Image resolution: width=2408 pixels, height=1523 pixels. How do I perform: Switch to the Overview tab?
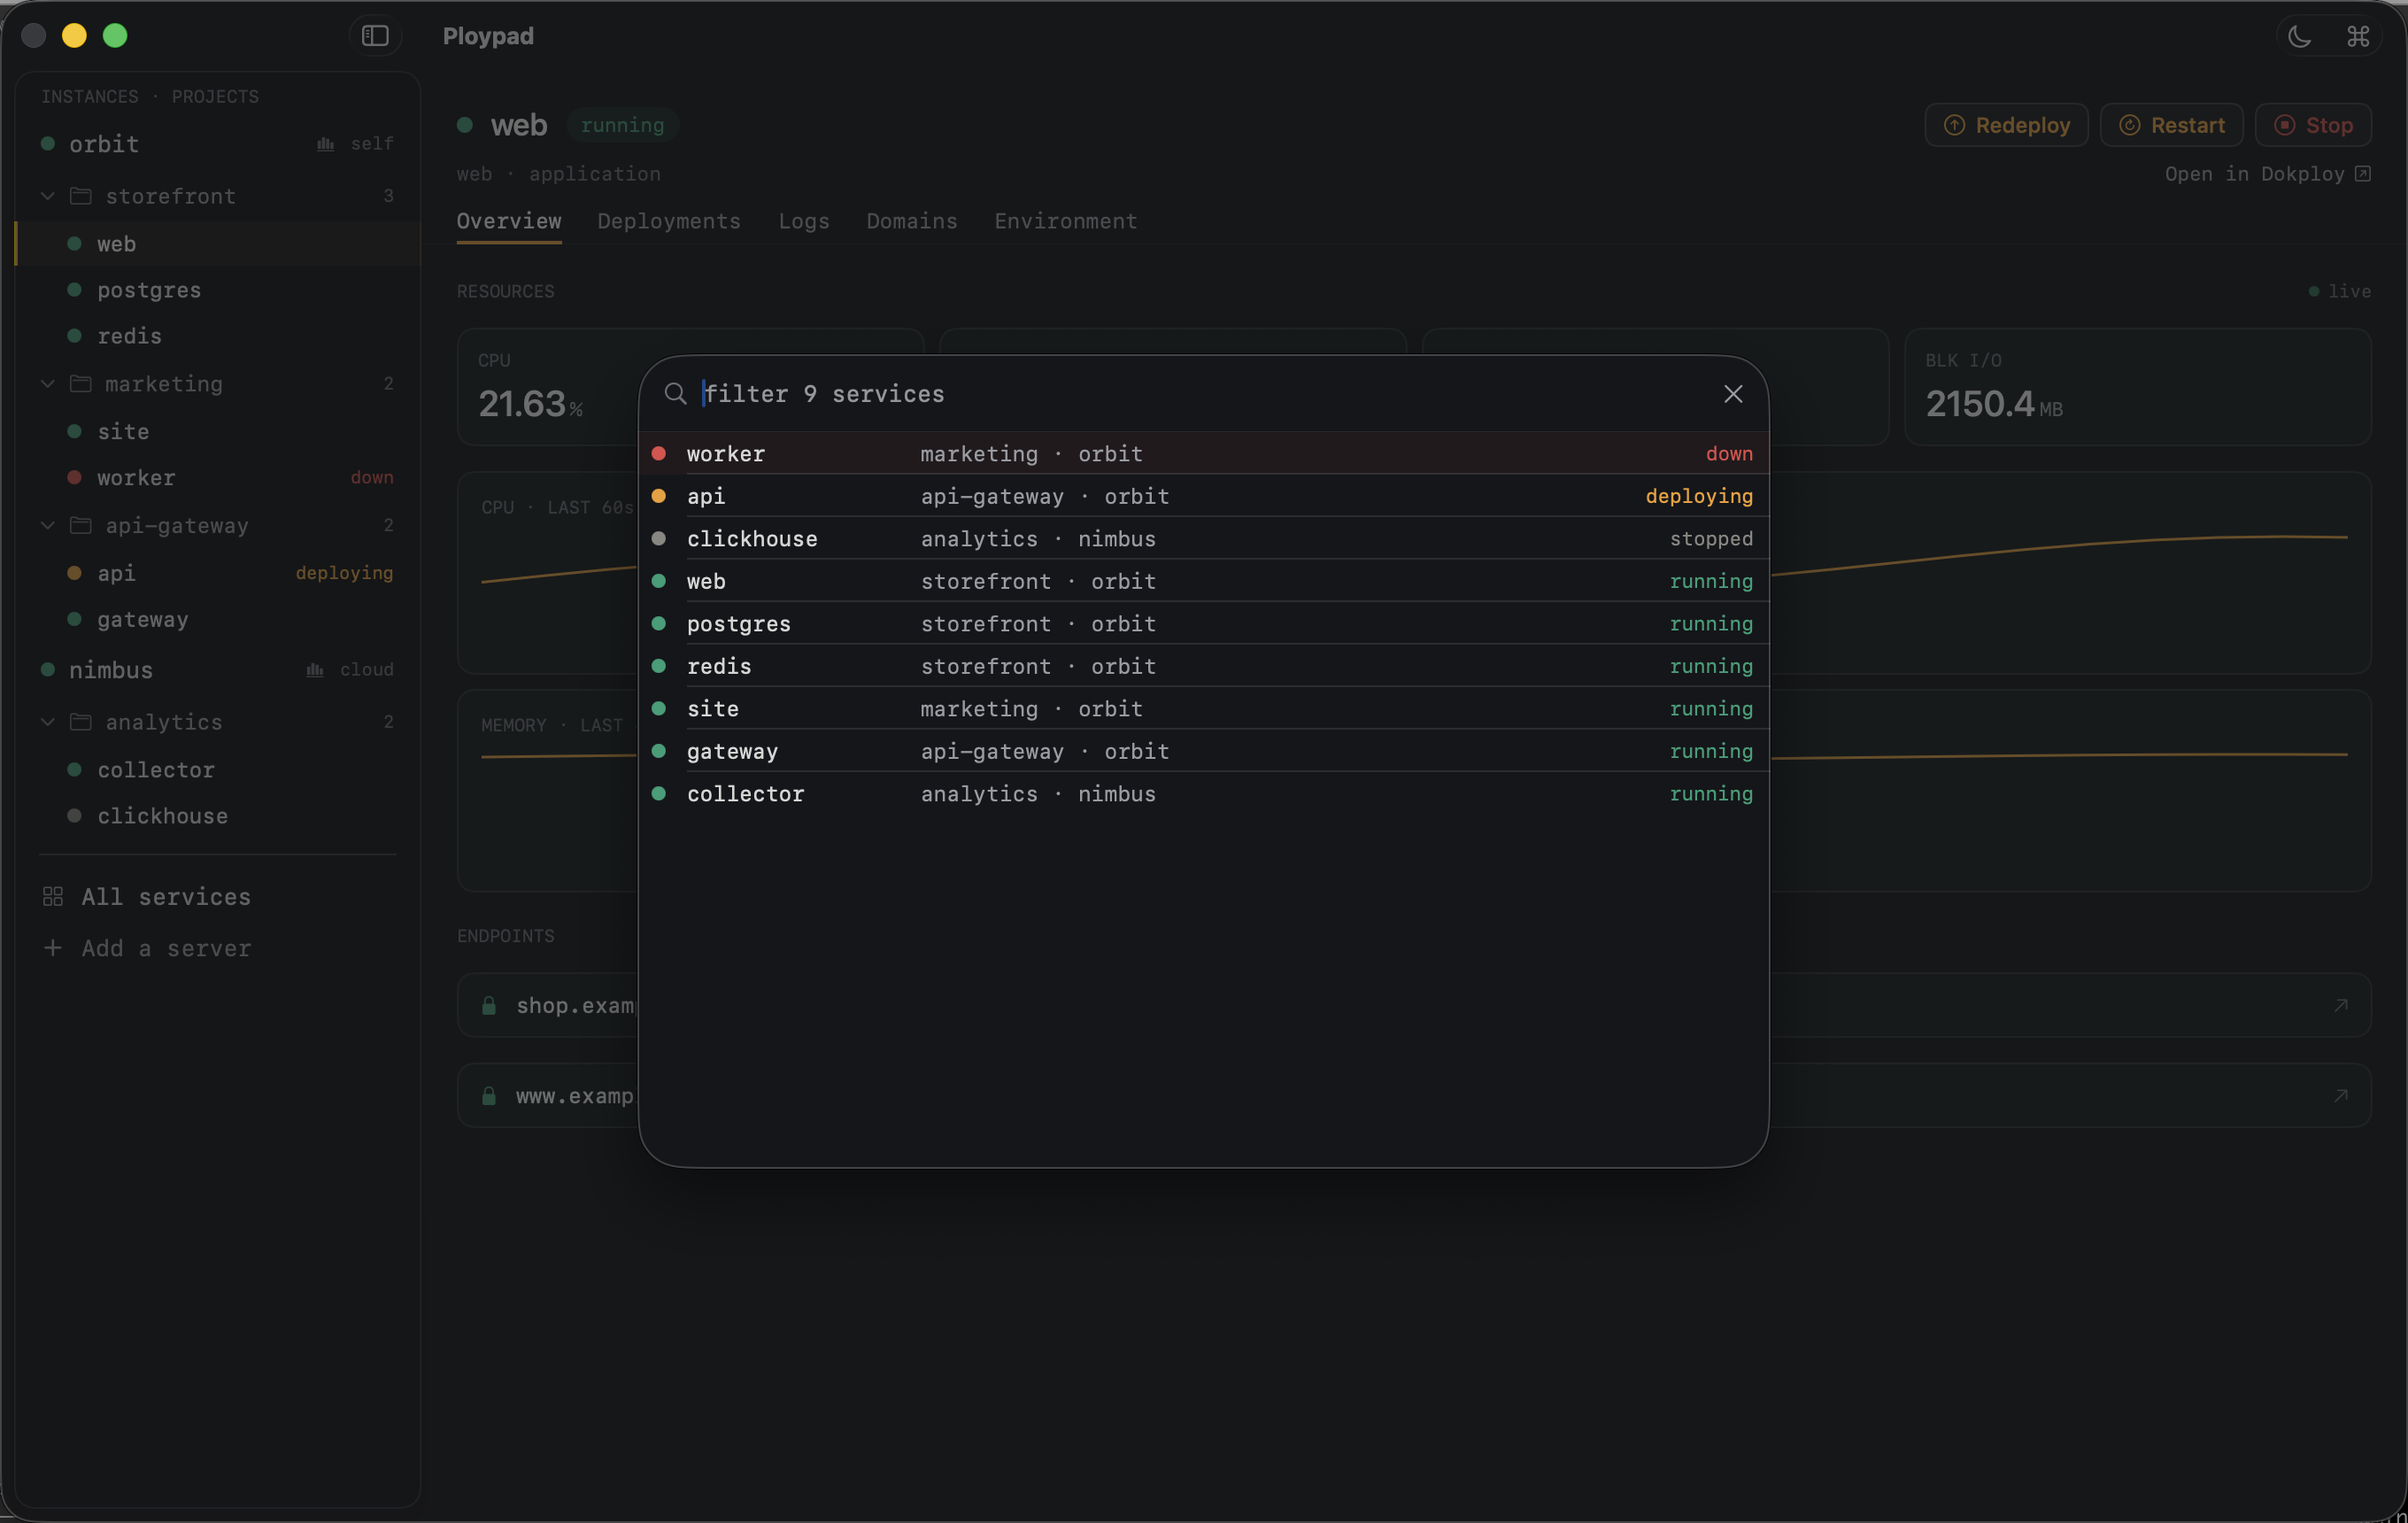tap(509, 221)
